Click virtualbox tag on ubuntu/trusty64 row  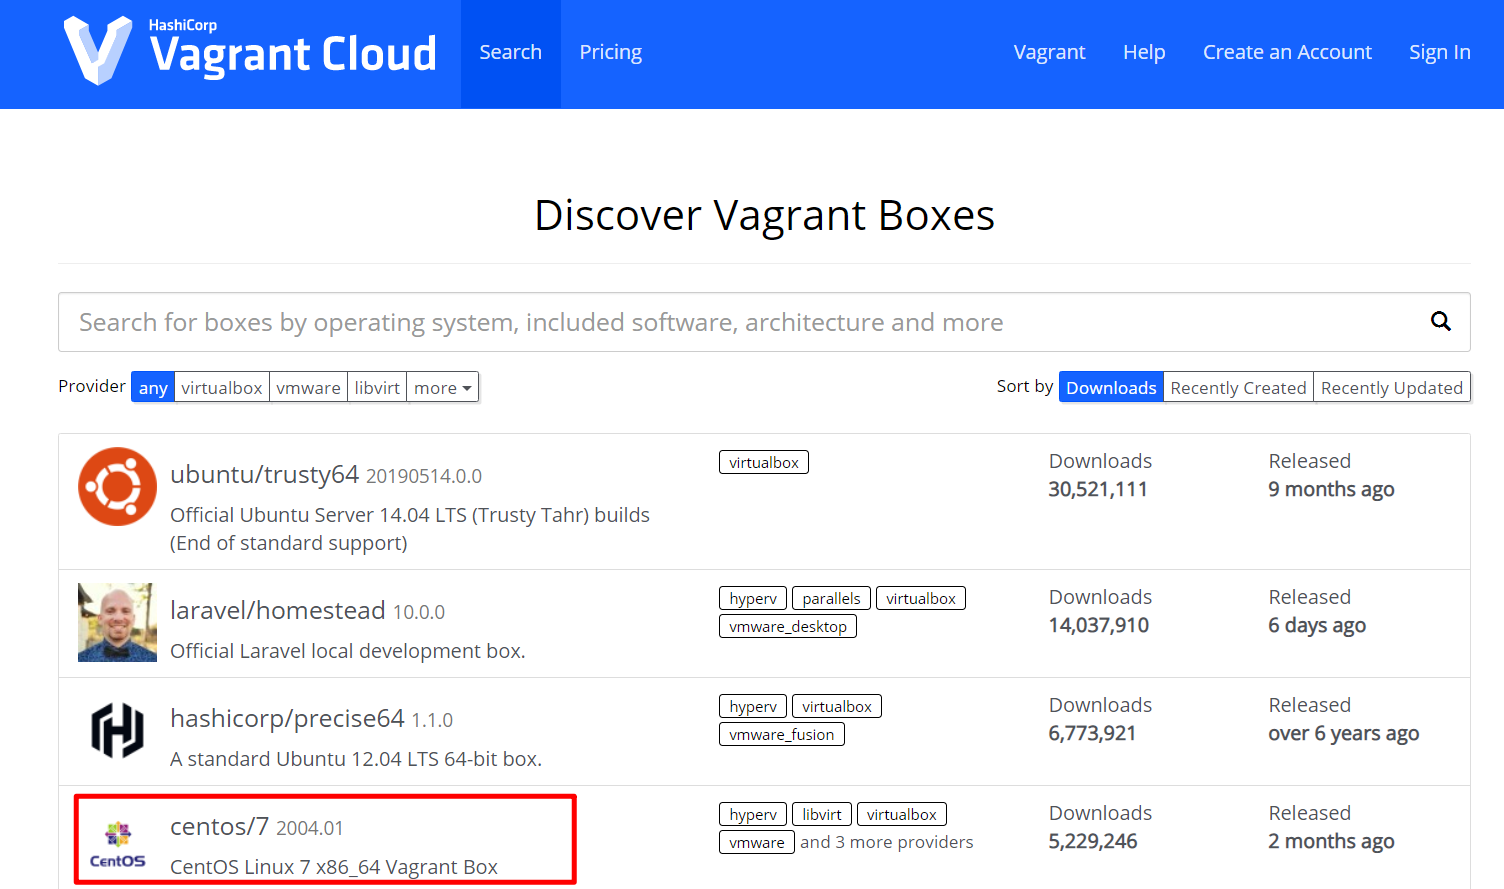pos(764,462)
